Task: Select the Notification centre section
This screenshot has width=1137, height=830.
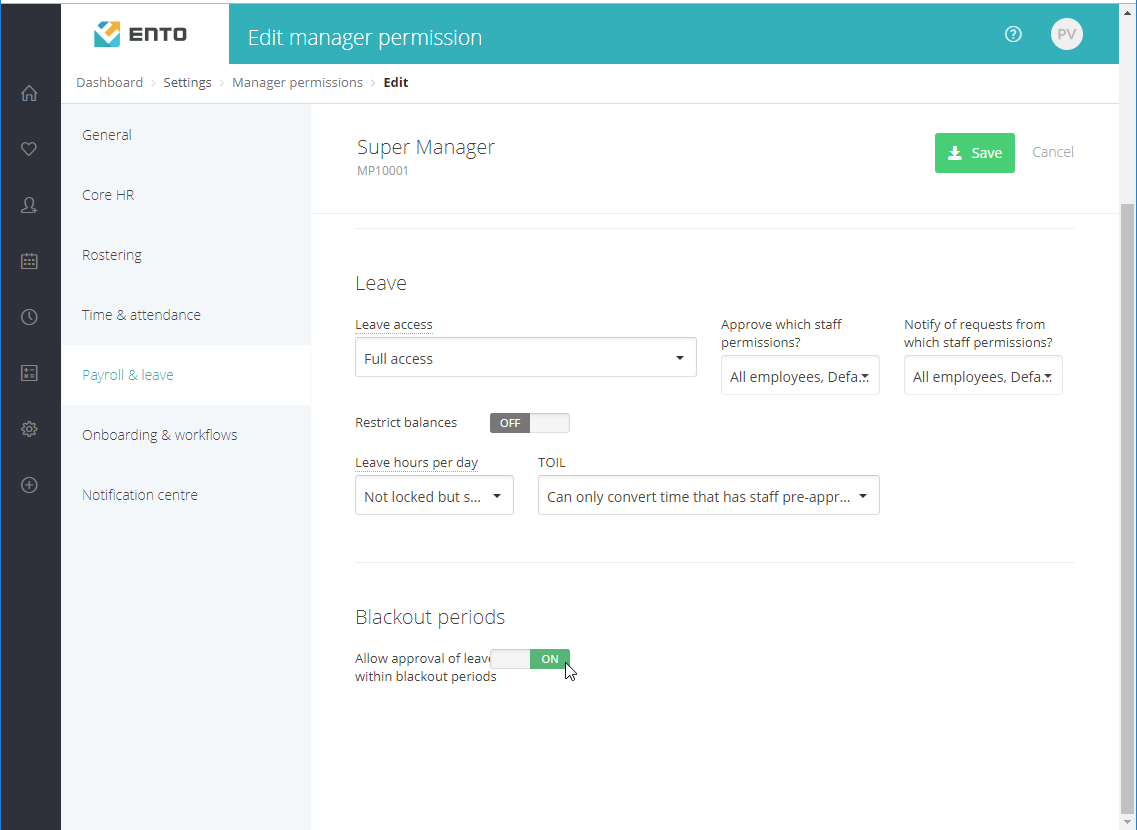Action: [x=186, y=495]
